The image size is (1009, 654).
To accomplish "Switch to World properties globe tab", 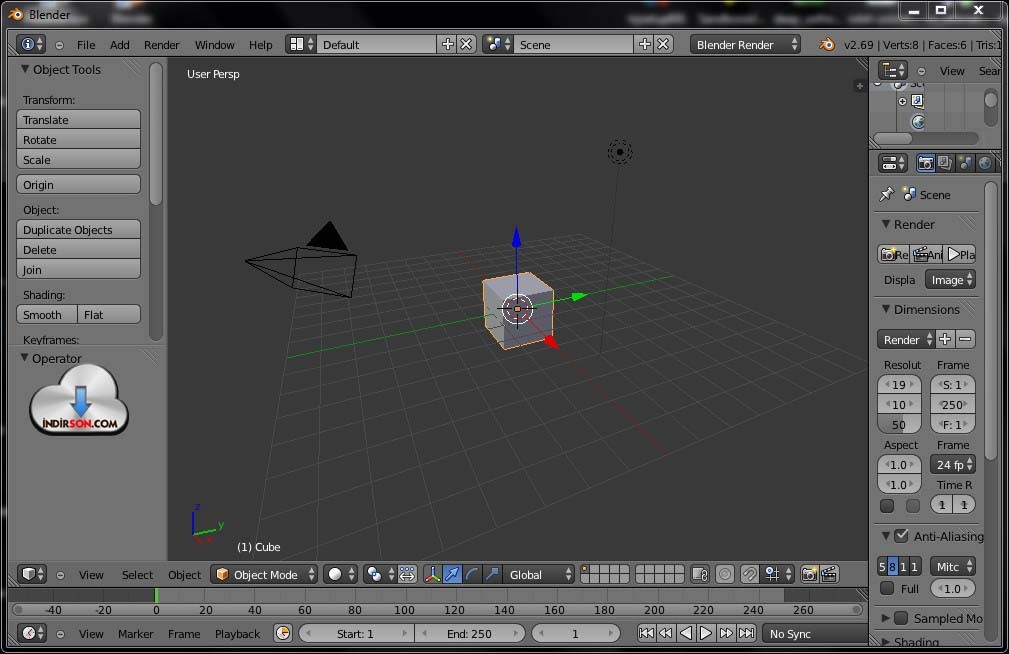I will pos(985,163).
